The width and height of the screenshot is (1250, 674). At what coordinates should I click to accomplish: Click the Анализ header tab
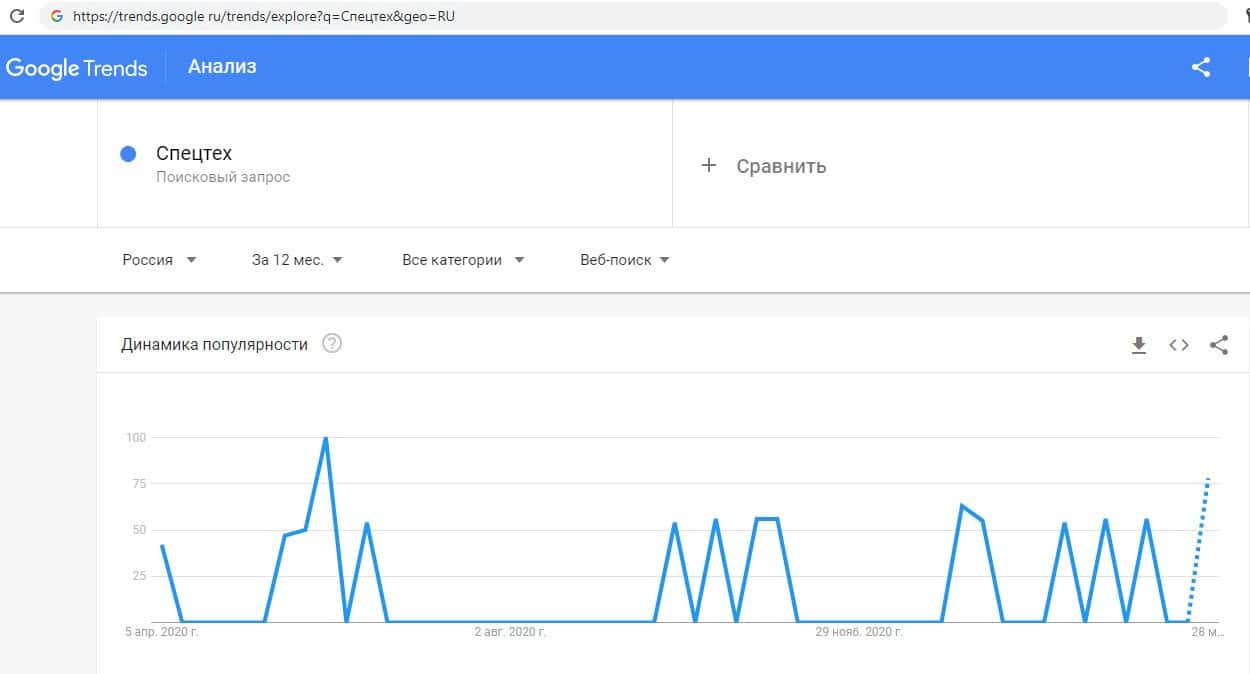pos(222,67)
